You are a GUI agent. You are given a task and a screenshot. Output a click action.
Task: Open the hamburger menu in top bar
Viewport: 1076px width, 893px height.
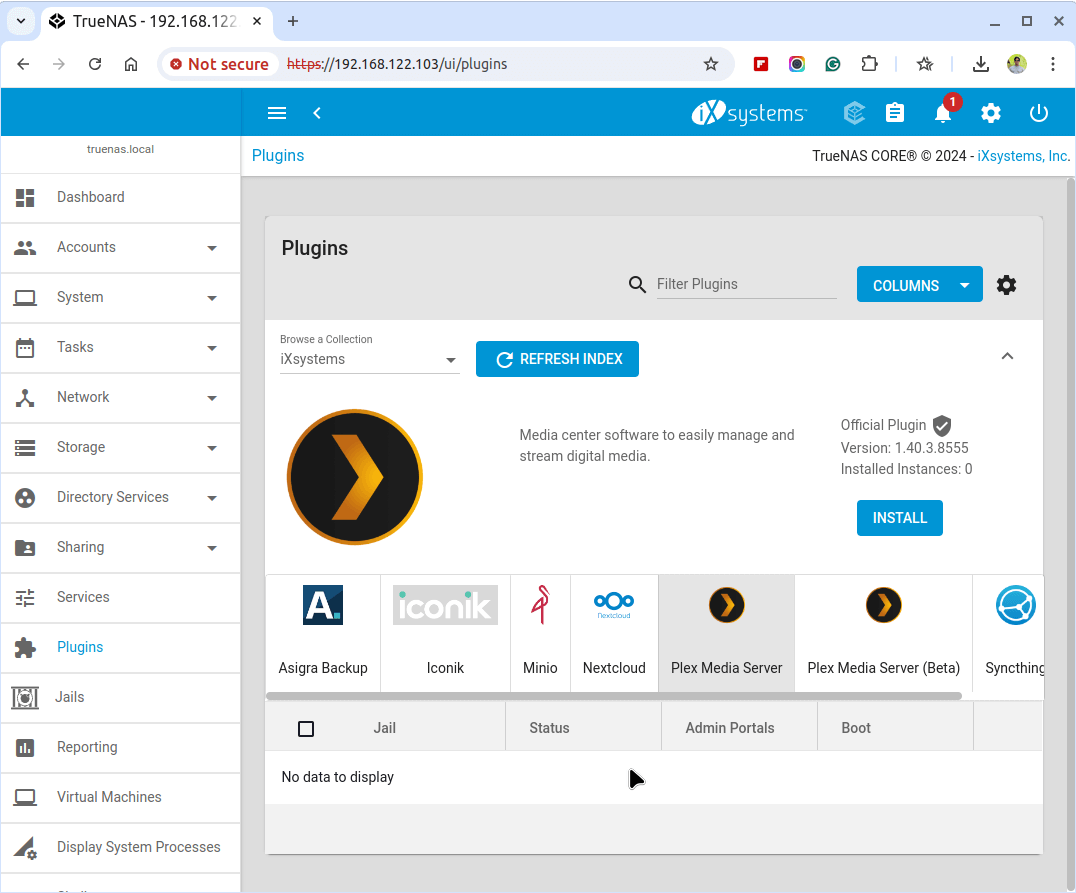click(277, 113)
